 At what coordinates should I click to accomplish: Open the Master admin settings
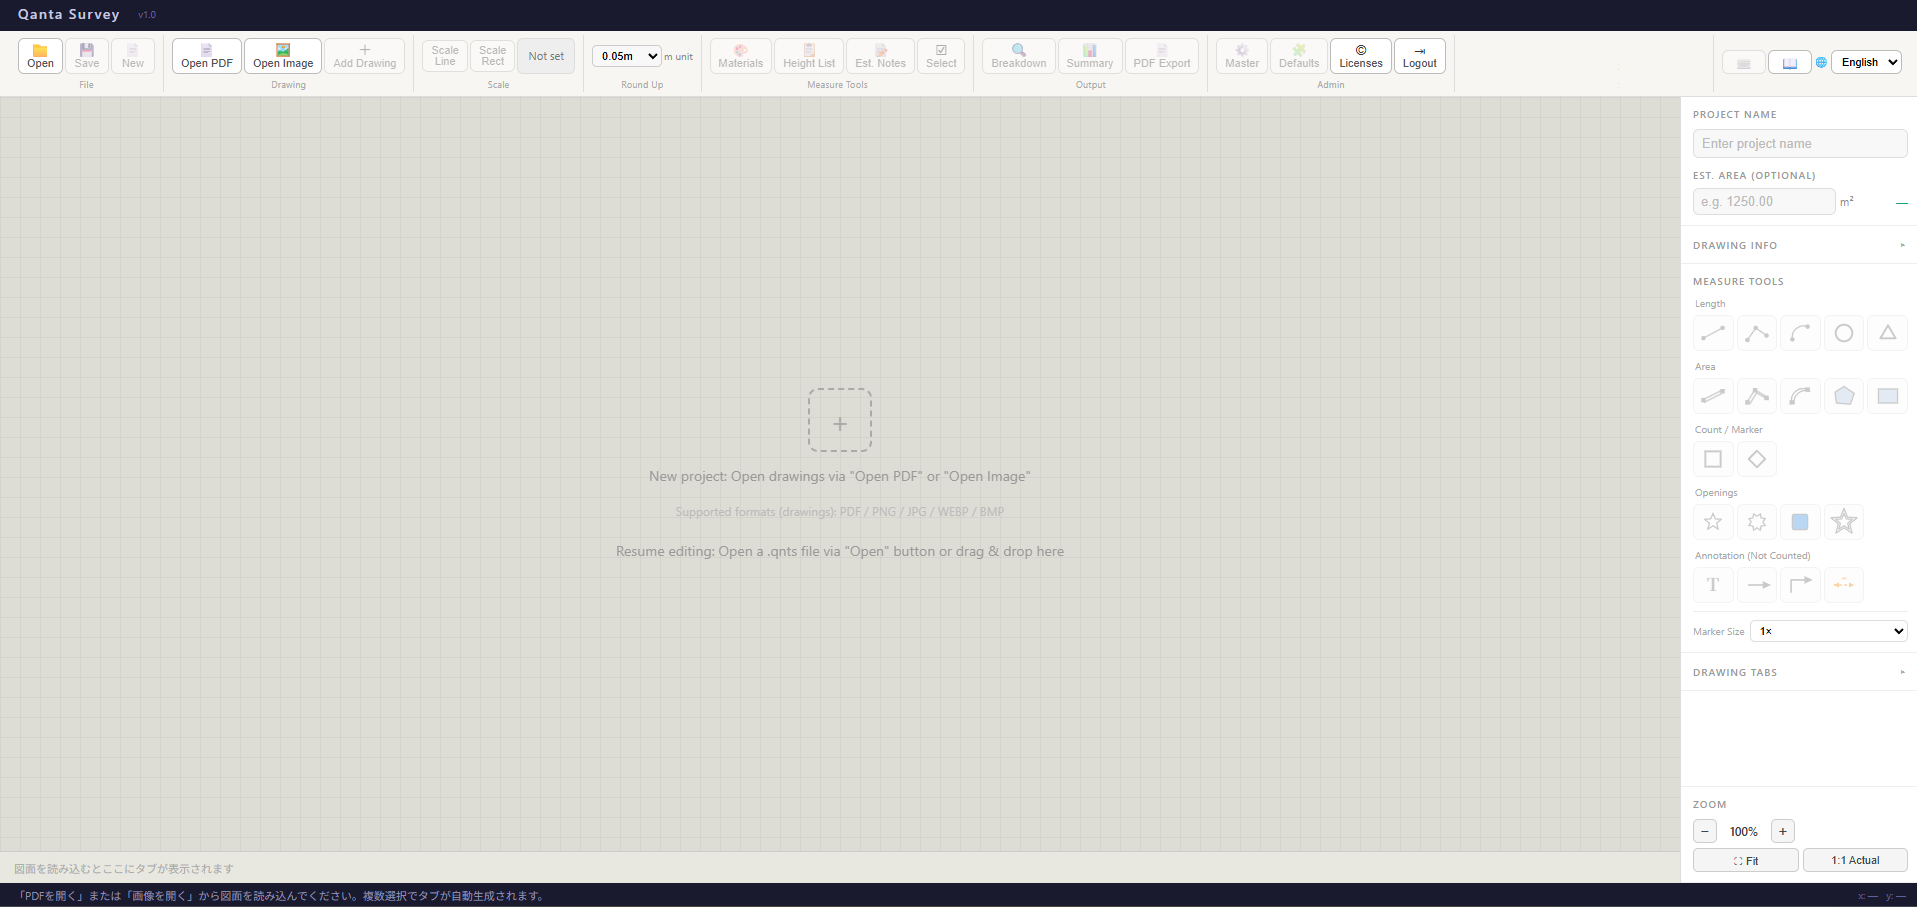[1242, 56]
